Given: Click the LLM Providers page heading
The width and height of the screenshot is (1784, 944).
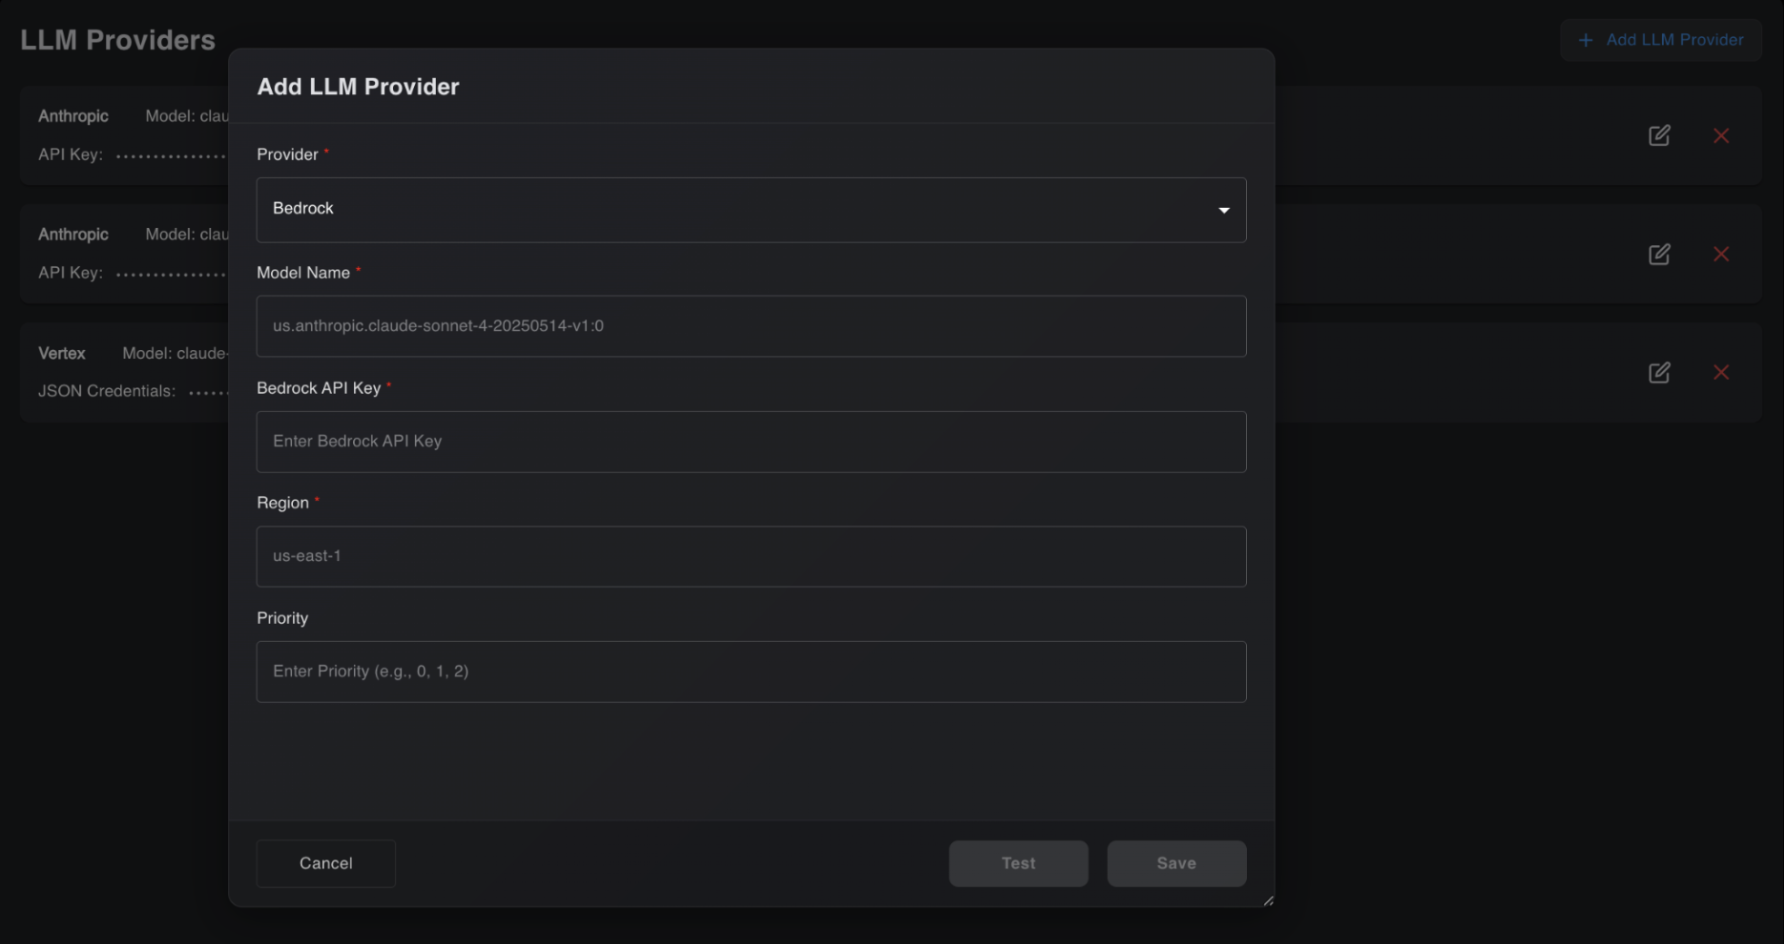Looking at the screenshot, I should pyautogui.click(x=118, y=40).
